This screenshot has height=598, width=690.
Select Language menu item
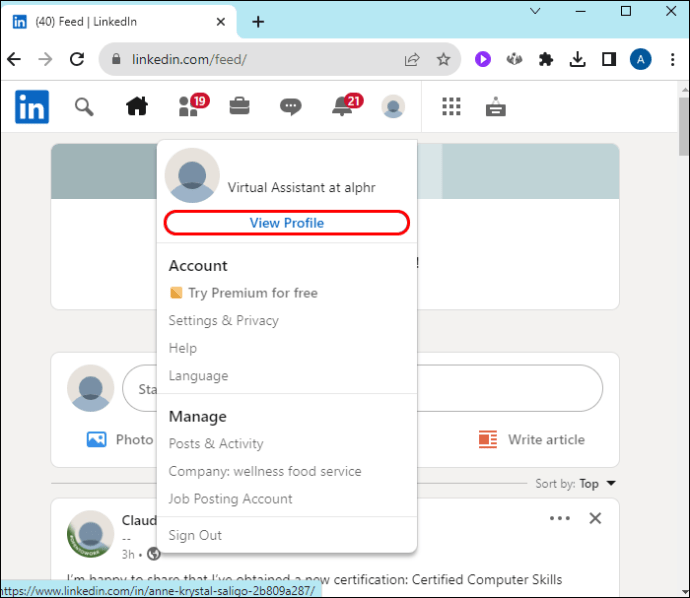coord(198,376)
